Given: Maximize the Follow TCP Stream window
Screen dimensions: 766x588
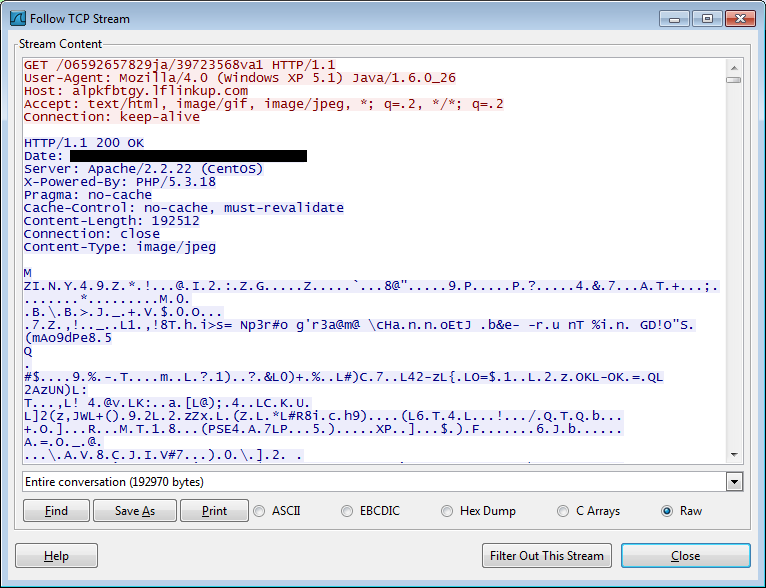Looking at the screenshot, I should pos(706,18).
